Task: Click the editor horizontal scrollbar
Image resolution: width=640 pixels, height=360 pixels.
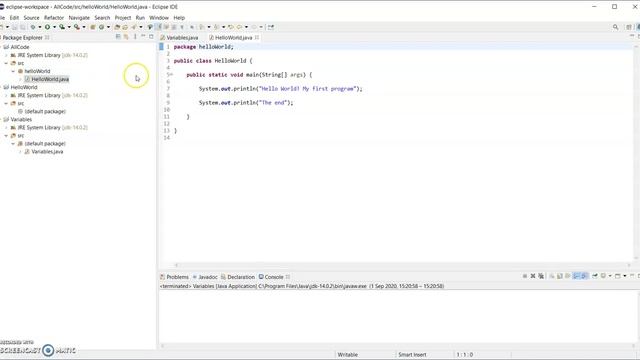Action: (402, 264)
